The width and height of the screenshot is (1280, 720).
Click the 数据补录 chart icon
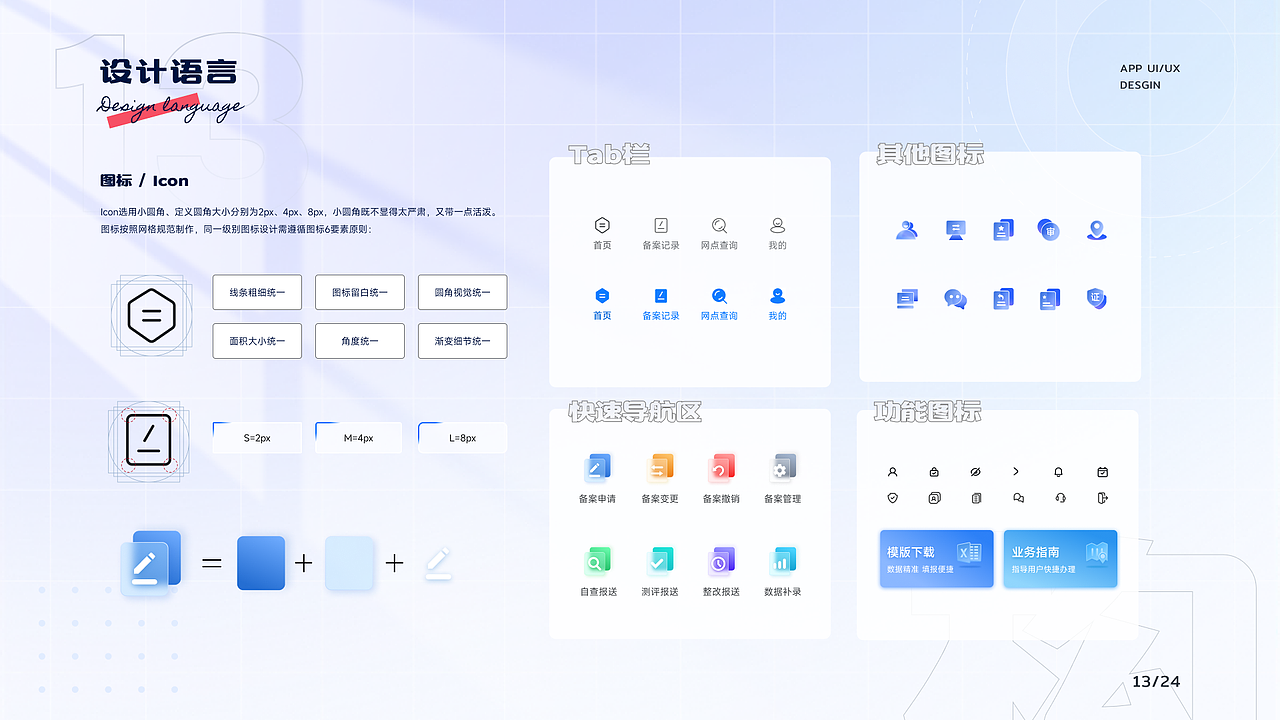pos(782,560)
